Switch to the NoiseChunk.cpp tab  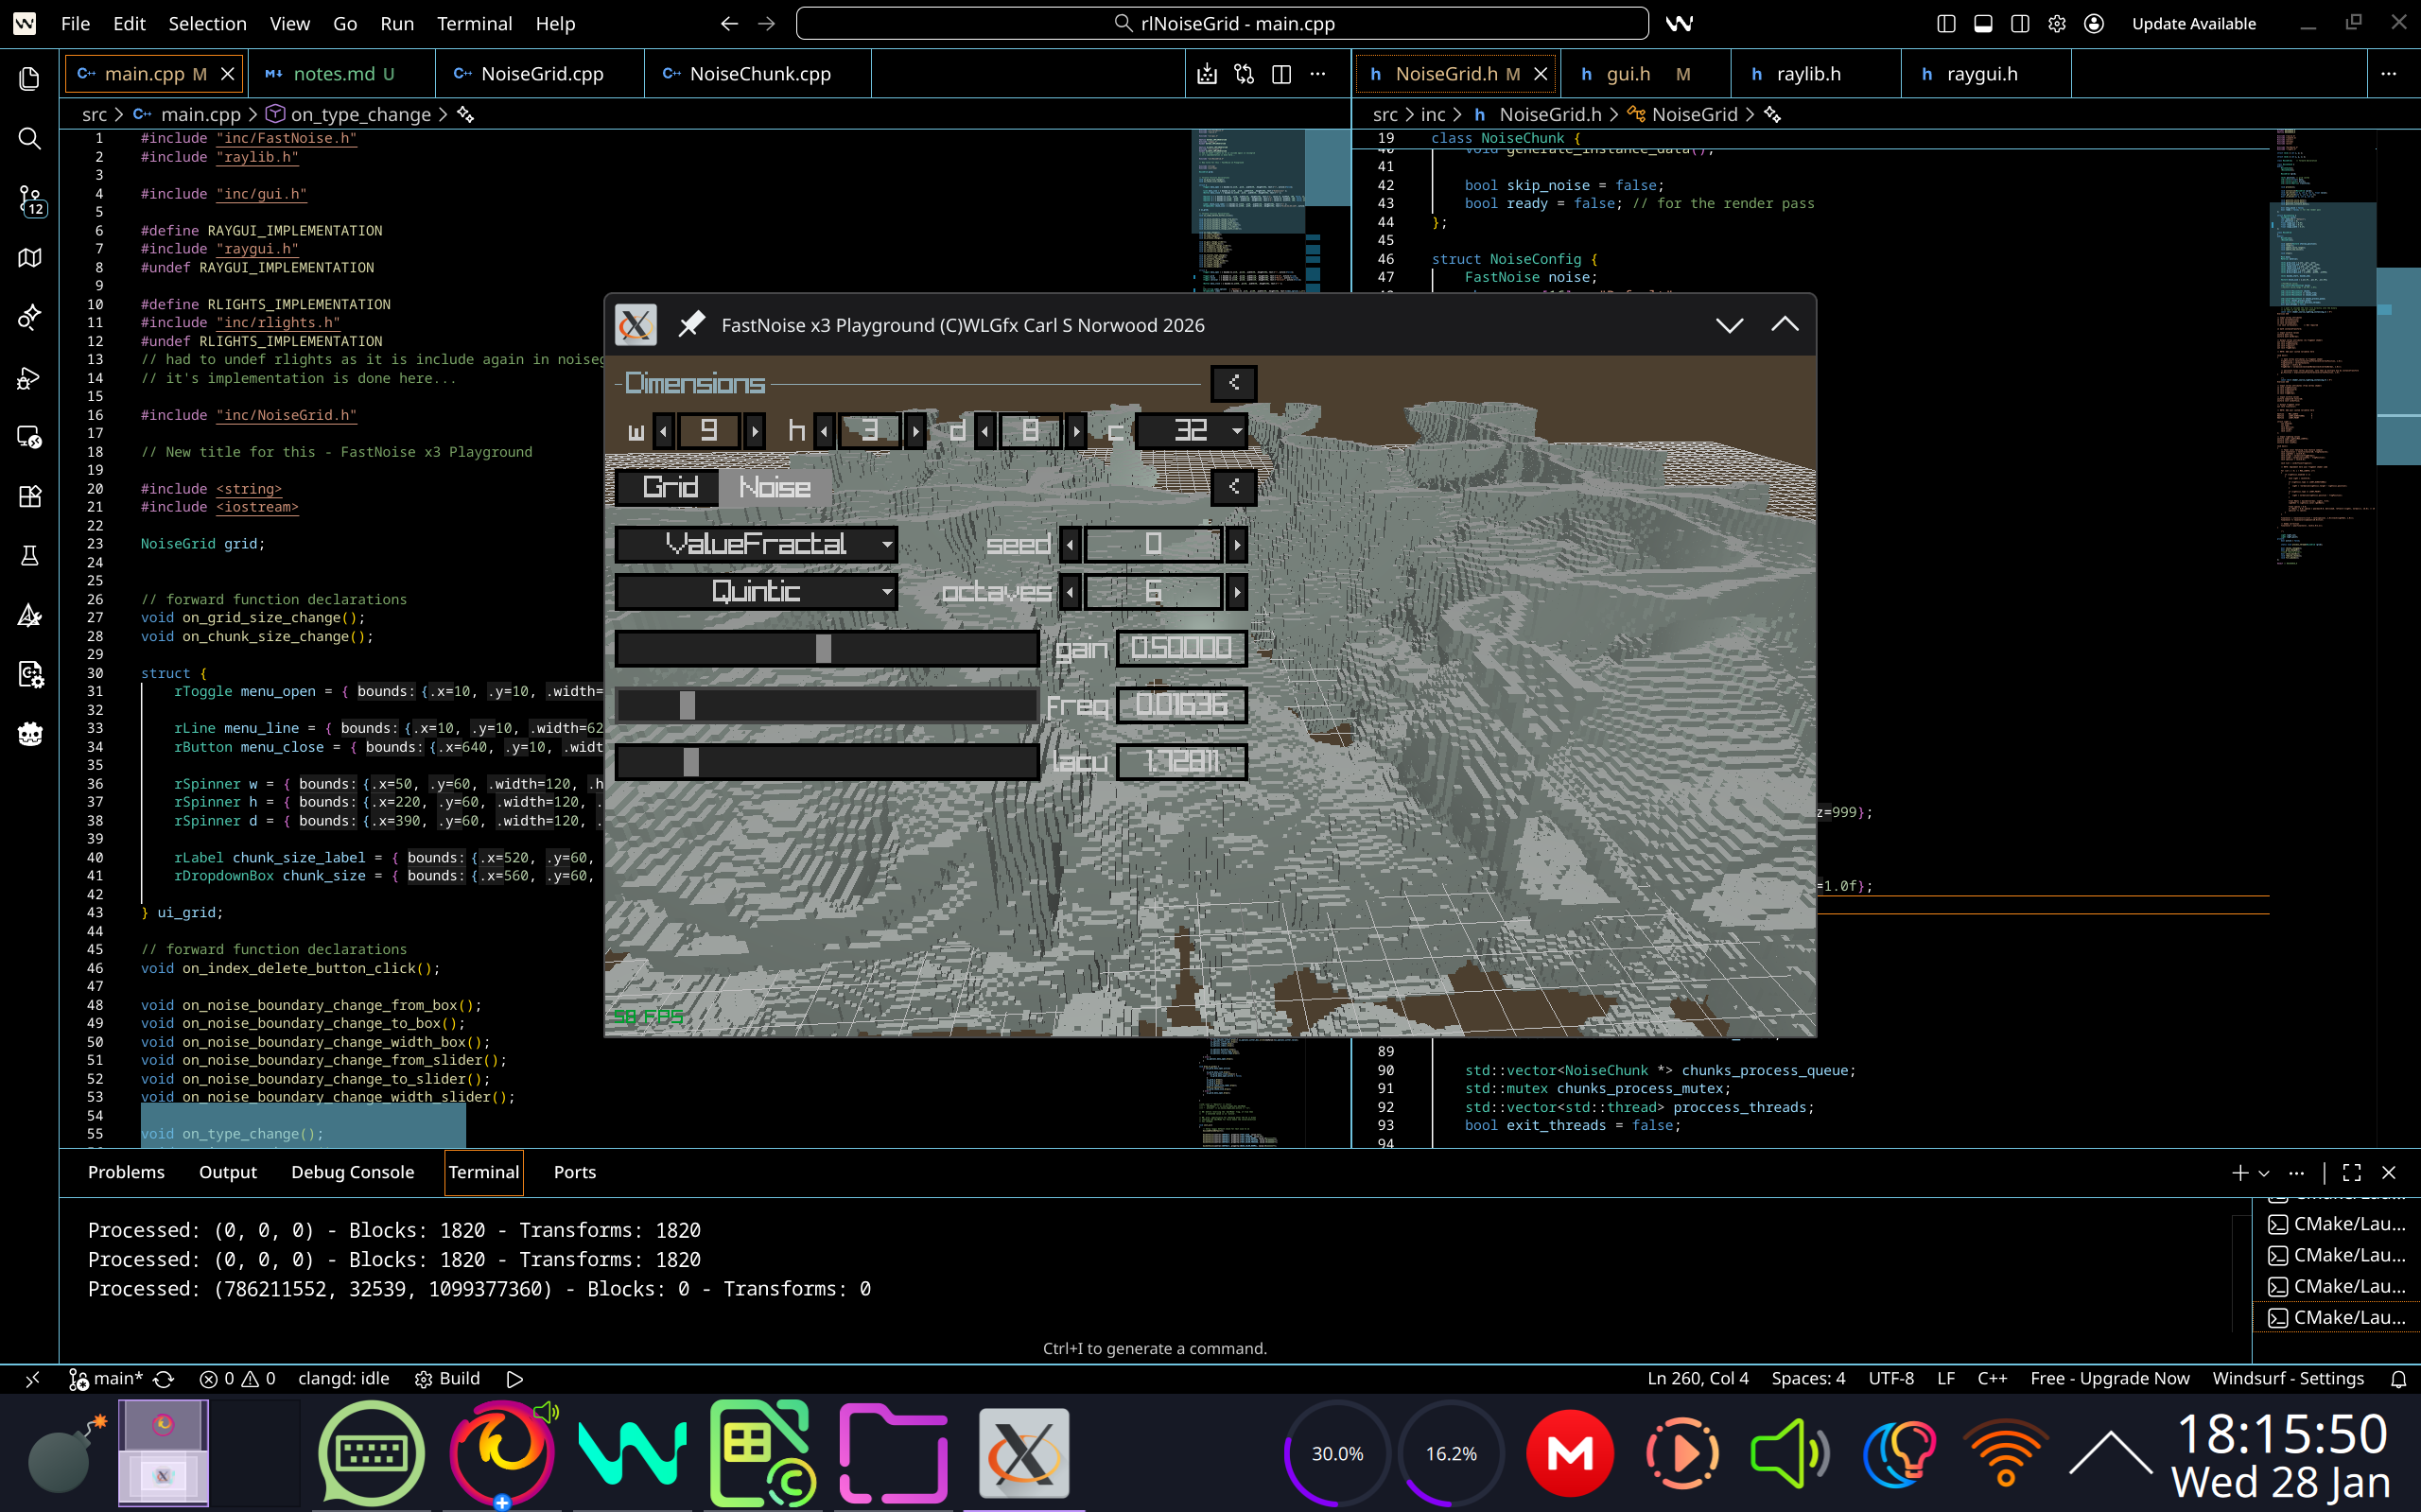759,74
